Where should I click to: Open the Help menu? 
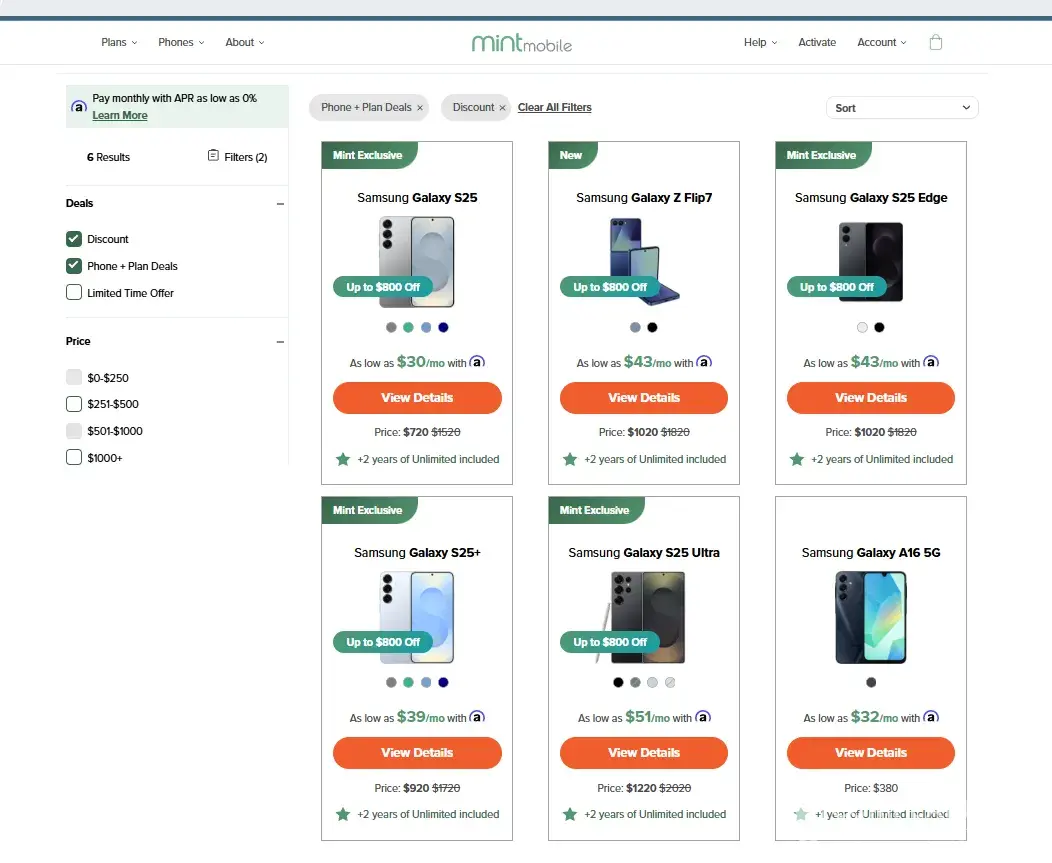coord(760,42)
